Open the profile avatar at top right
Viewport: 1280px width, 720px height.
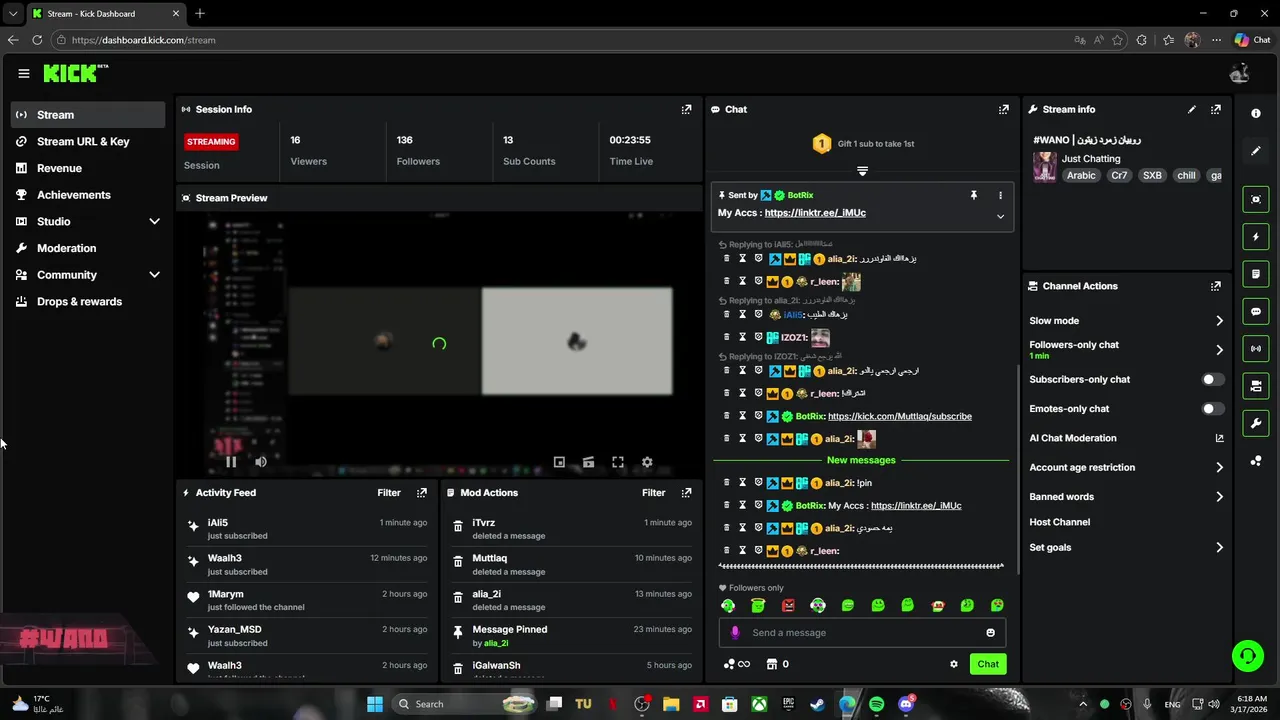pyautogui.click(x=1239, y=73)
